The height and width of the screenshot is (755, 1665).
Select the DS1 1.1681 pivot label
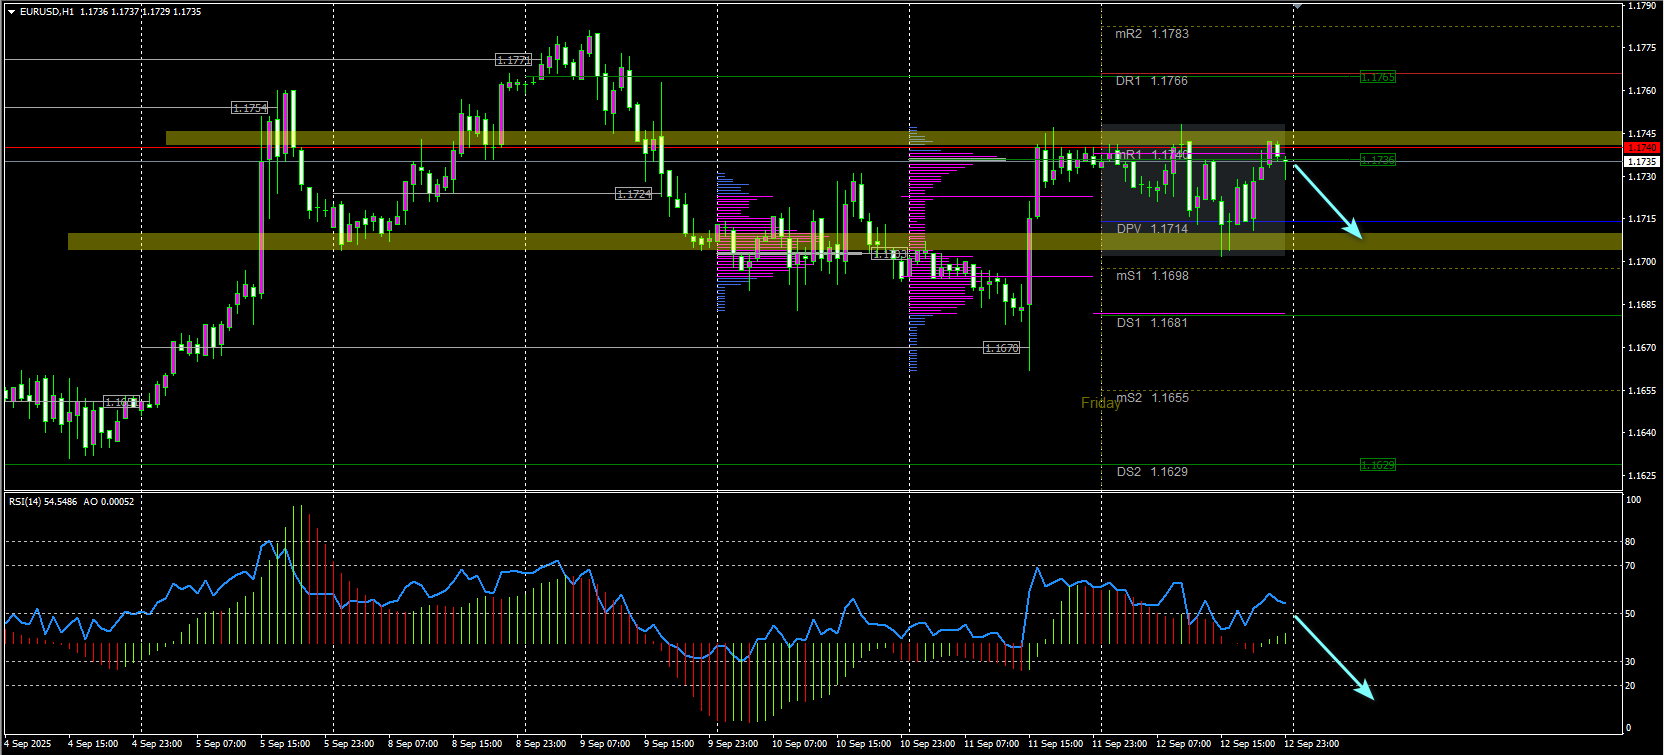[1152, 323]
